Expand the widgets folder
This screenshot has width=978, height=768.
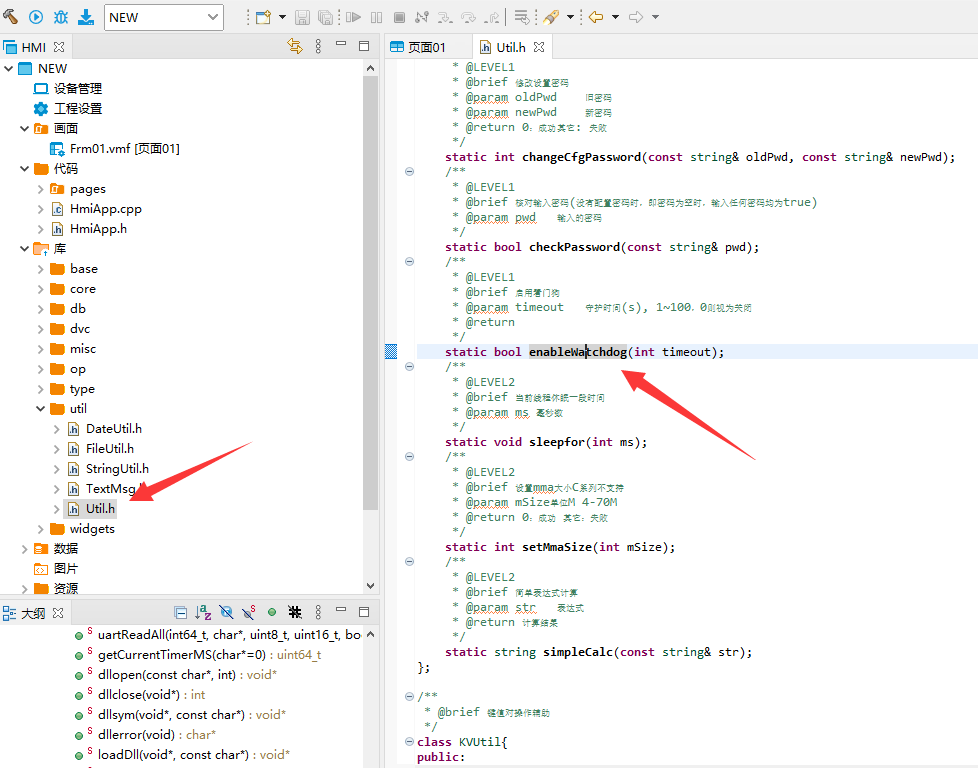(x=41, y=529)
